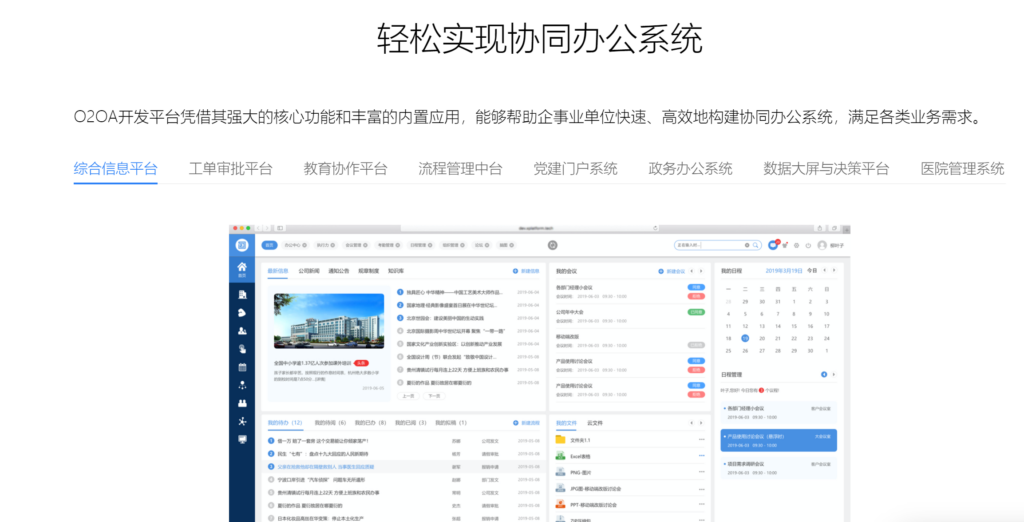Switch to the 公司新闻 tab
The width and height of the screenshot is (1024, 522).
click(x=309, y=270)
